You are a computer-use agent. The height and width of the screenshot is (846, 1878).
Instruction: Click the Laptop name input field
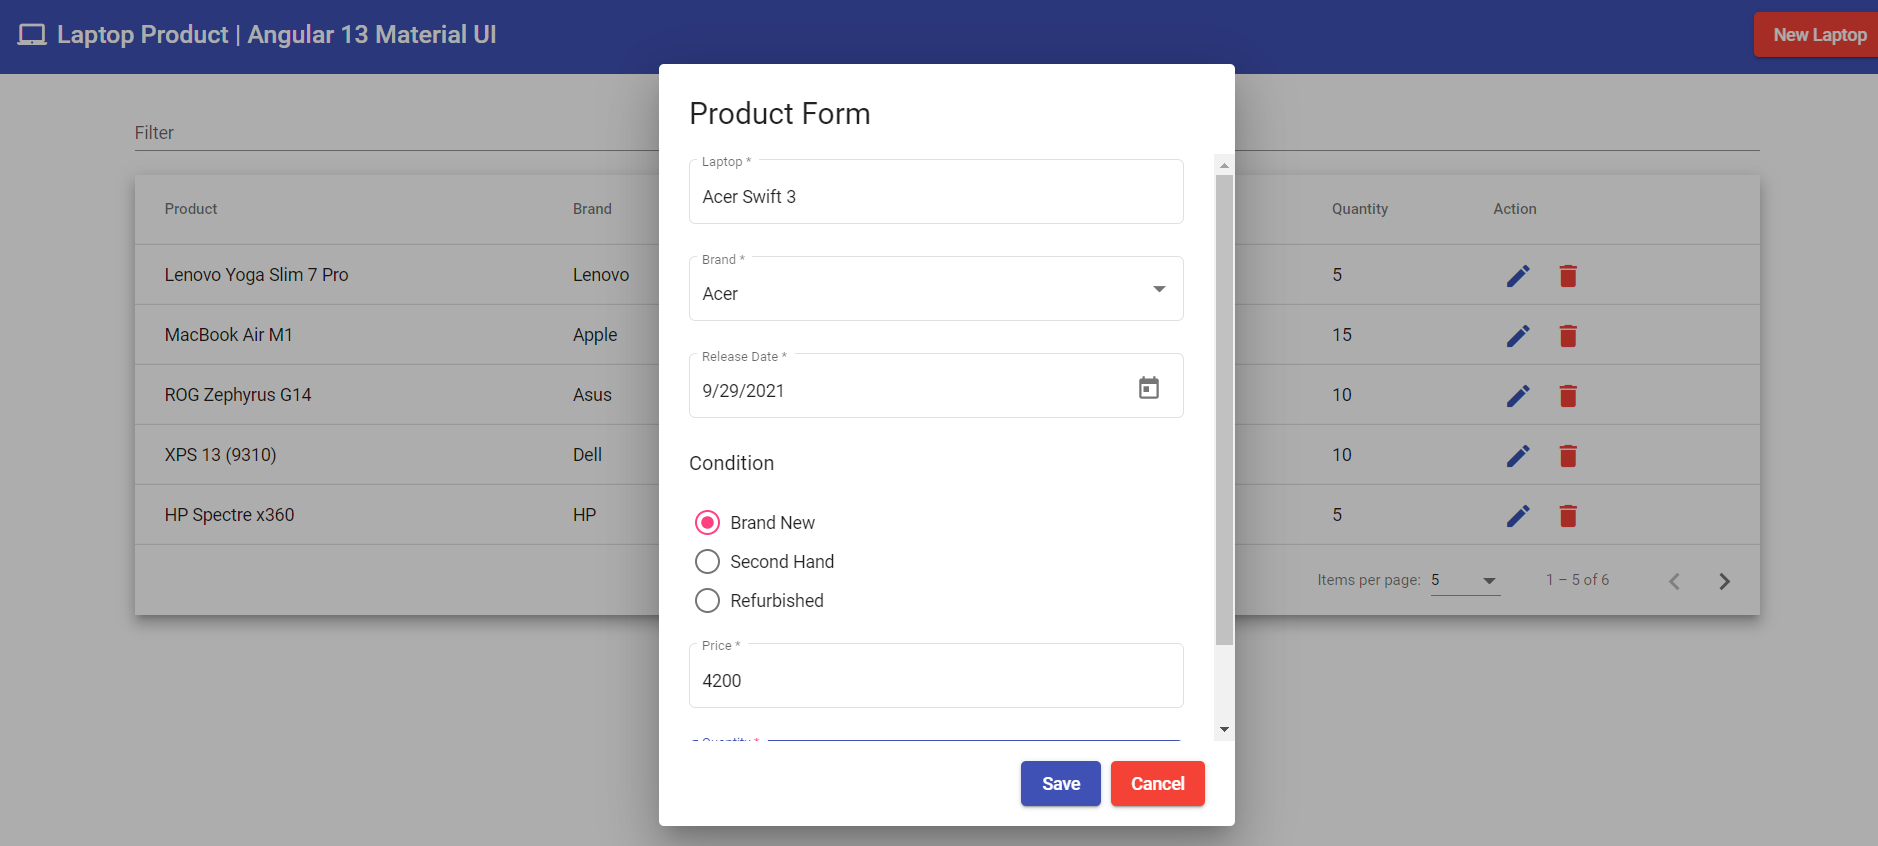(x=936, y=192)
